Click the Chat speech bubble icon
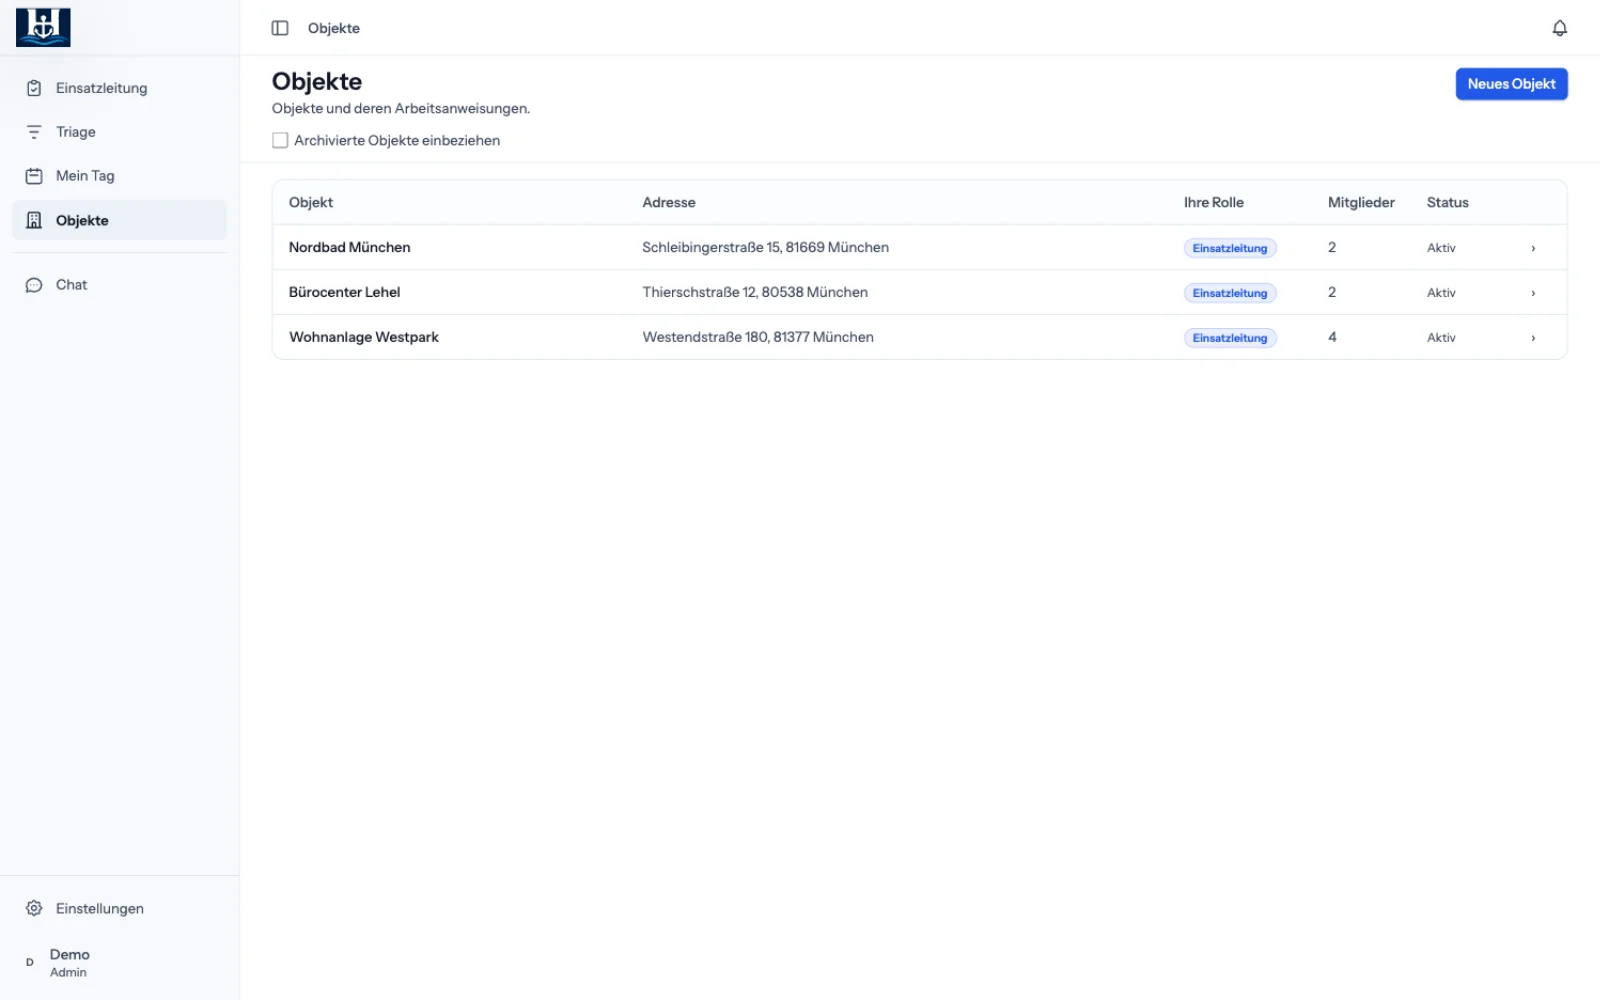 point(34,285)
